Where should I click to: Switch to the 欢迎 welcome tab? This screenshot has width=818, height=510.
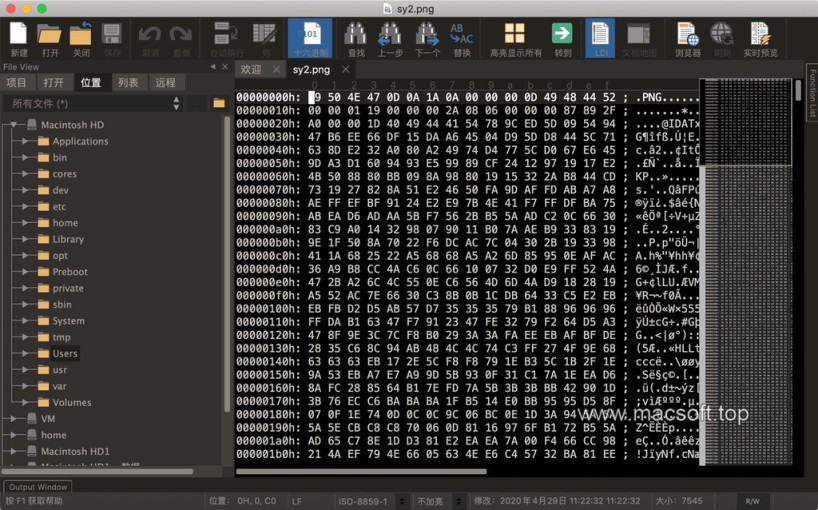click(x=251, y=70)
